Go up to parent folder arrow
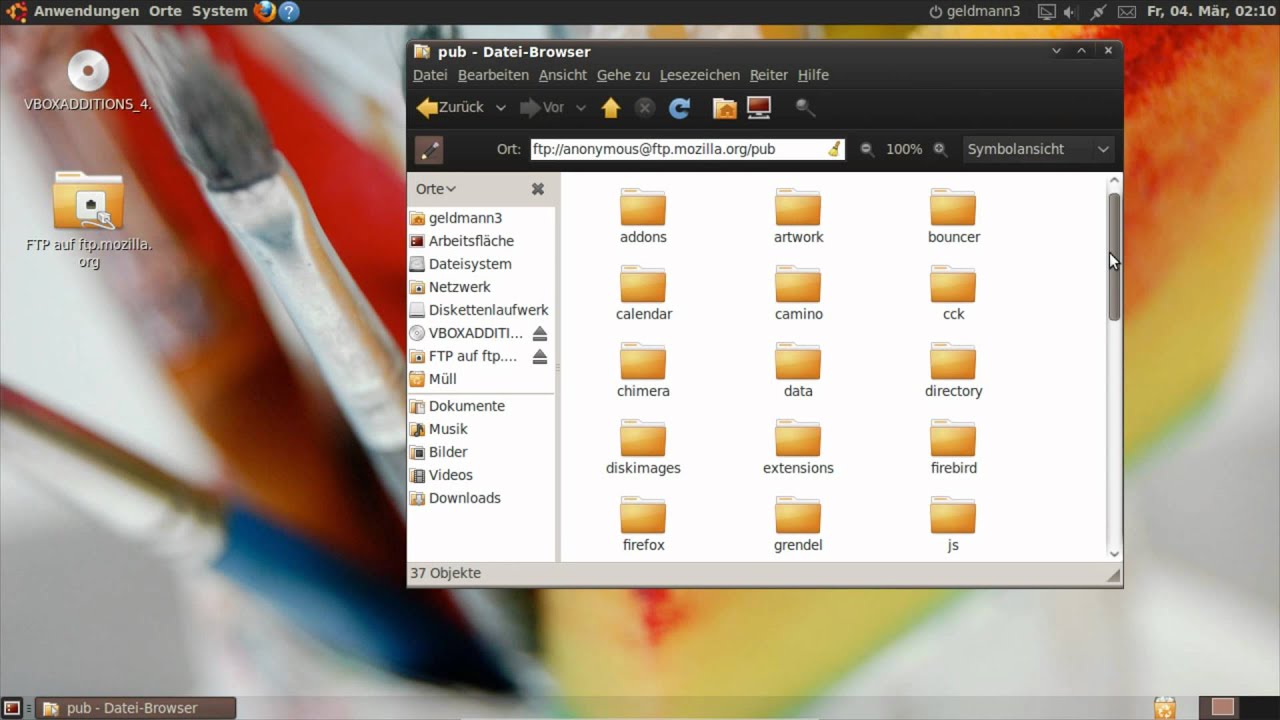This screenshot has height=720, width=1280. 611,108
